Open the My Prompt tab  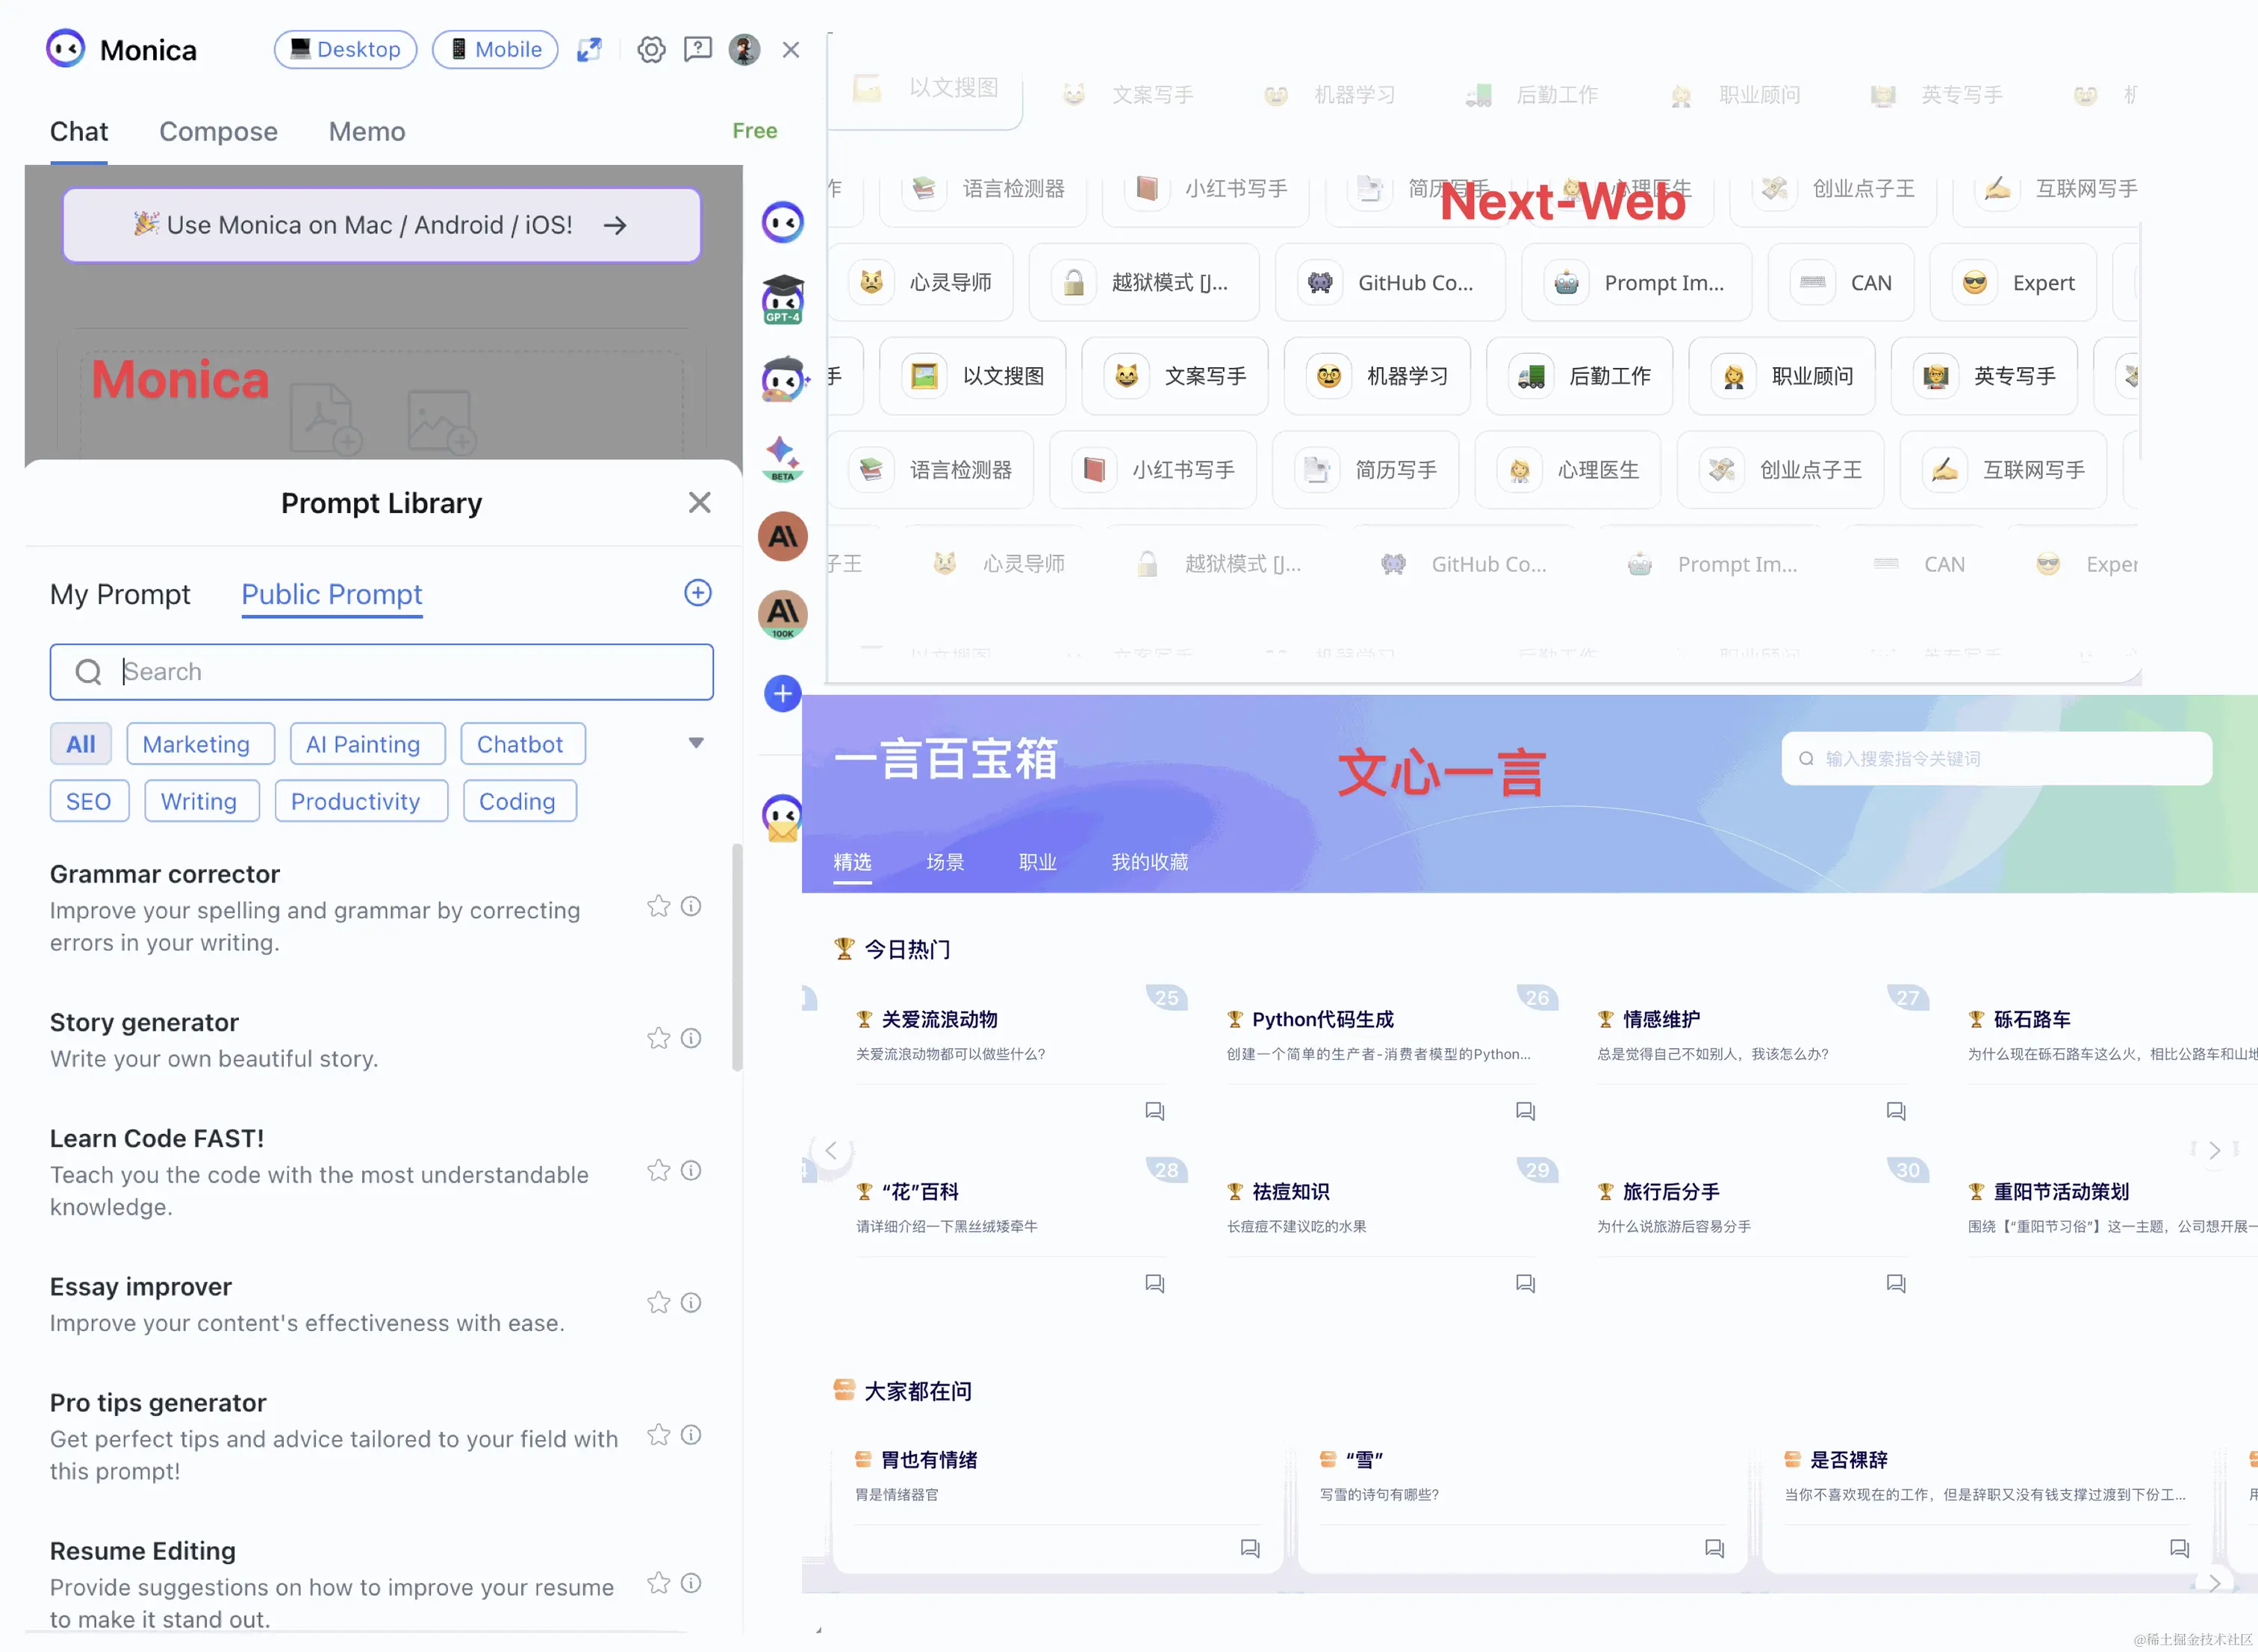tap(120, 594)
